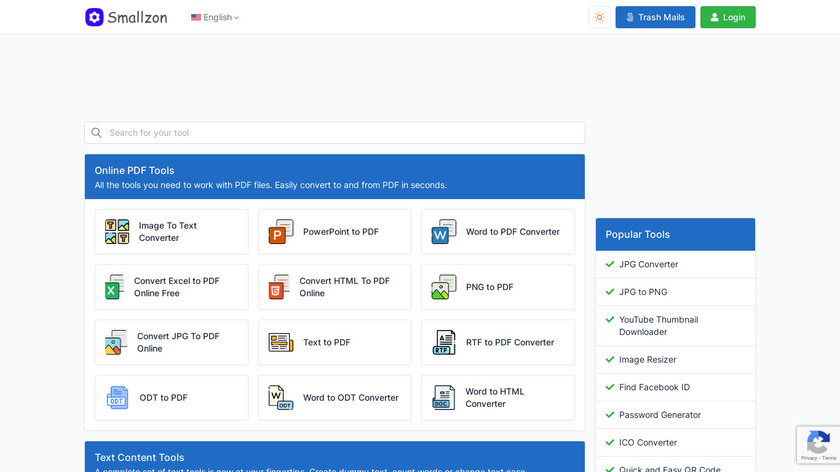Select YouTube Thumbnail Downloader in Popular Tools

658,326
